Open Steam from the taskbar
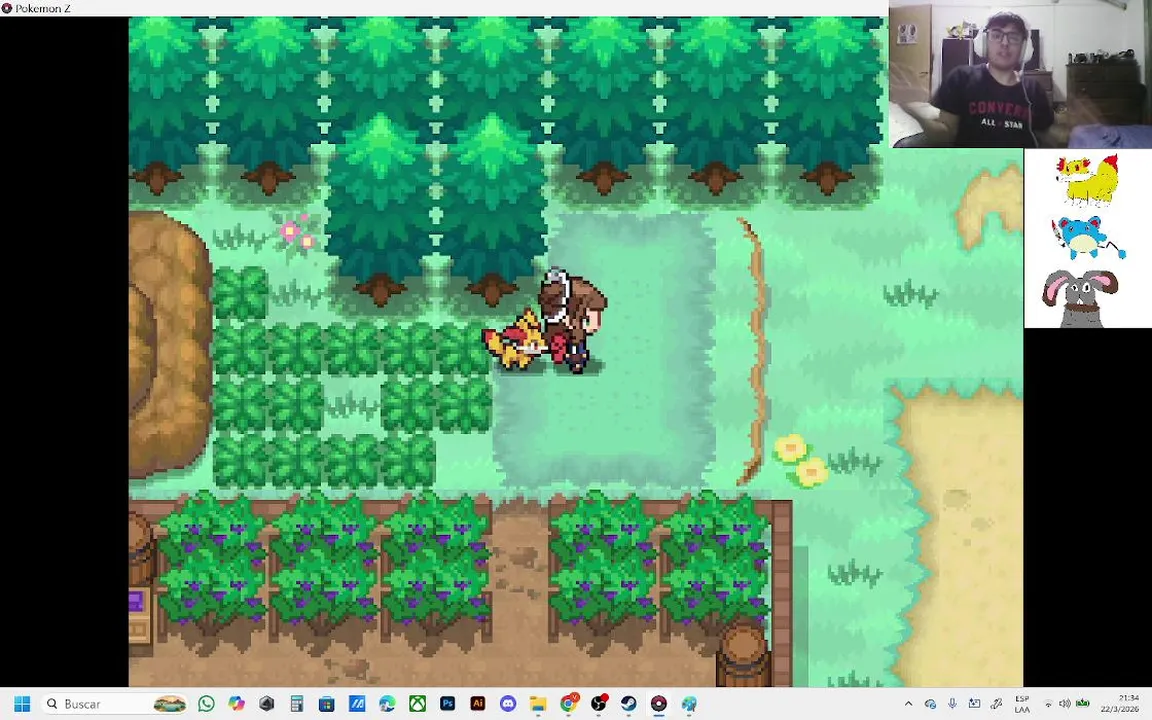1152x720 pixels. 629,704
